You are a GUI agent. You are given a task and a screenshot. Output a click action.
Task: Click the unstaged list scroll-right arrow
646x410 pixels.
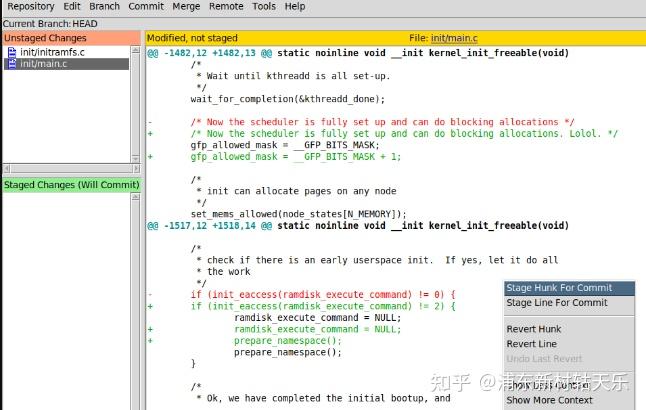click(x=136, y=169)
